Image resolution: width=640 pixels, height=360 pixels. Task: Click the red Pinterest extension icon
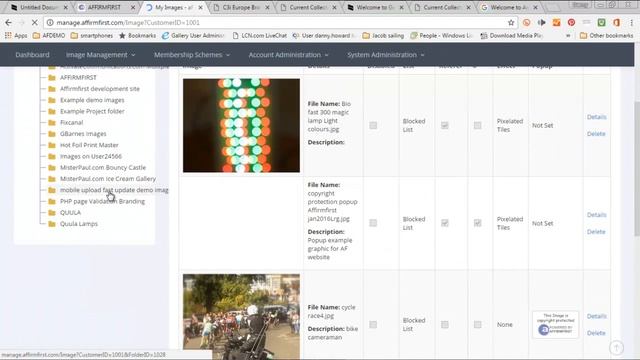tap(571, 23)
